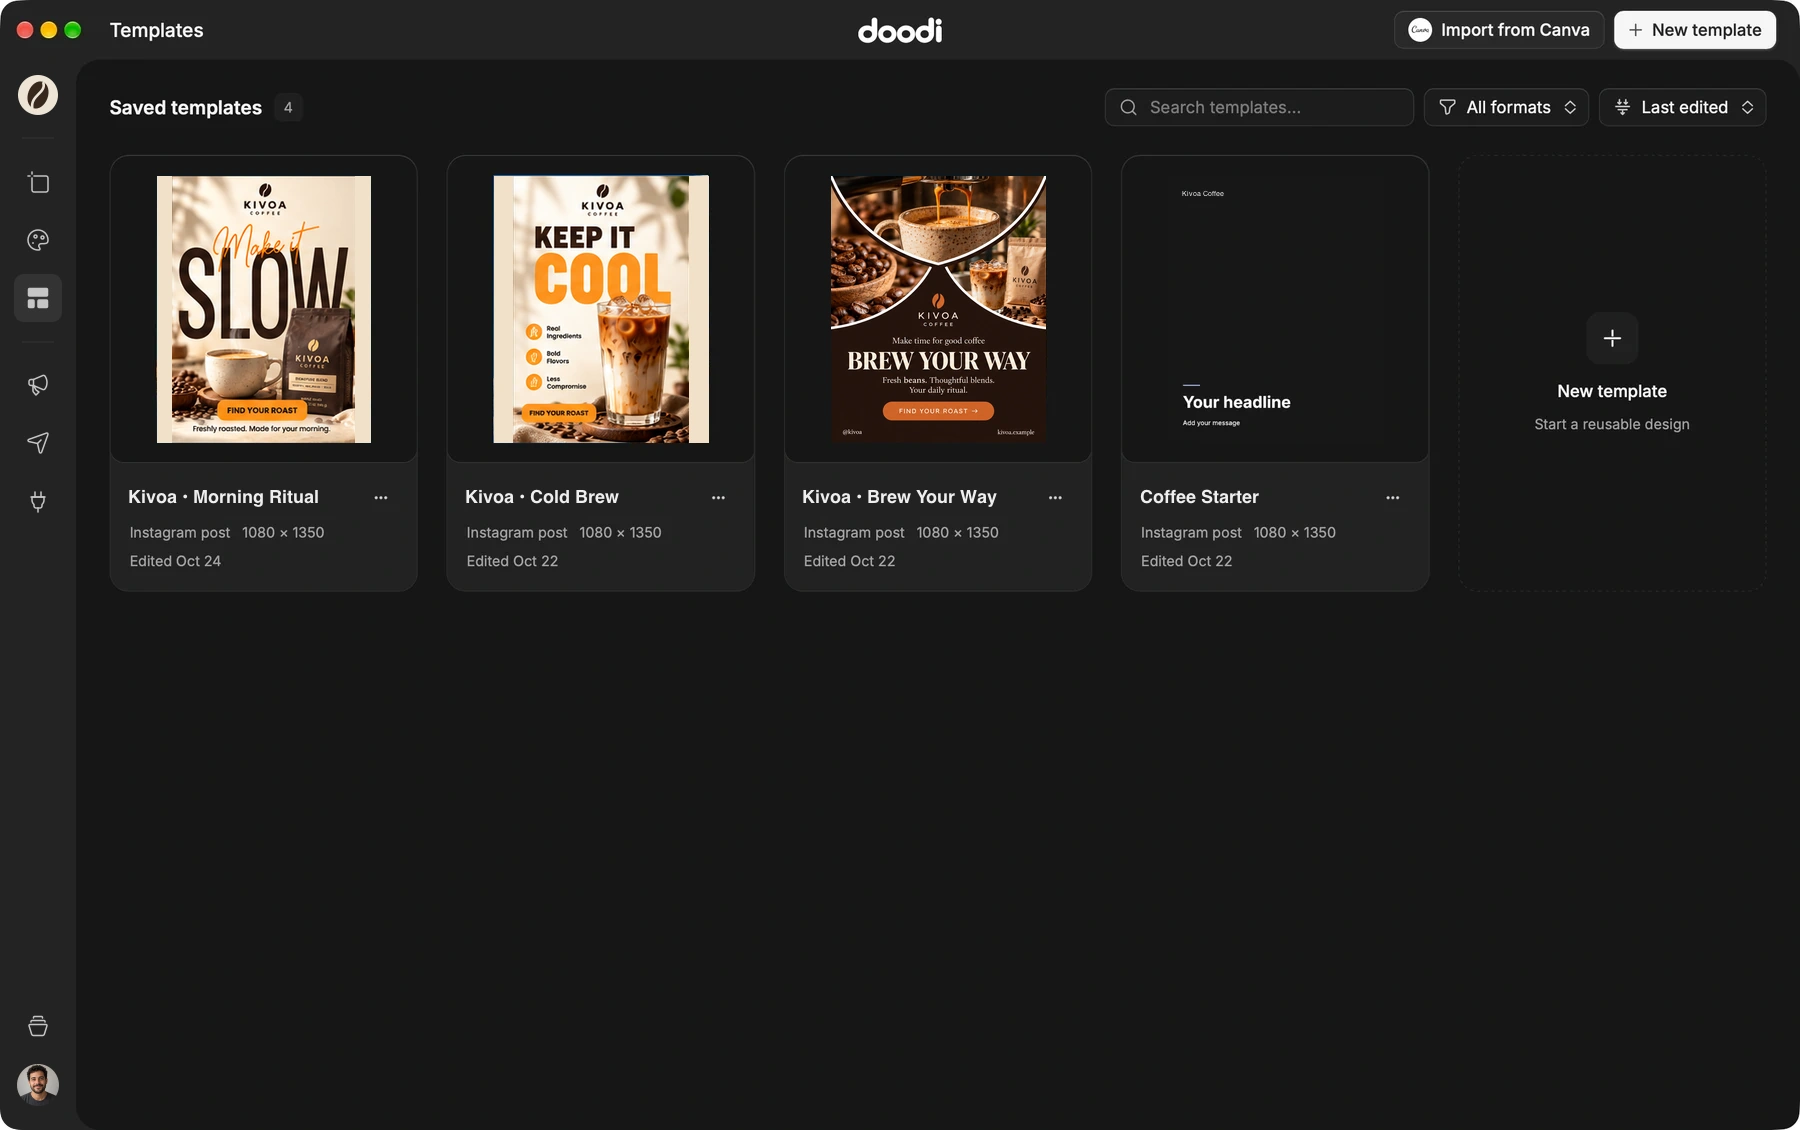This screenshot has width=1800, height=1130.
Task: Open the plug integrations icon in sidebar
Action: tap(38, 501)
